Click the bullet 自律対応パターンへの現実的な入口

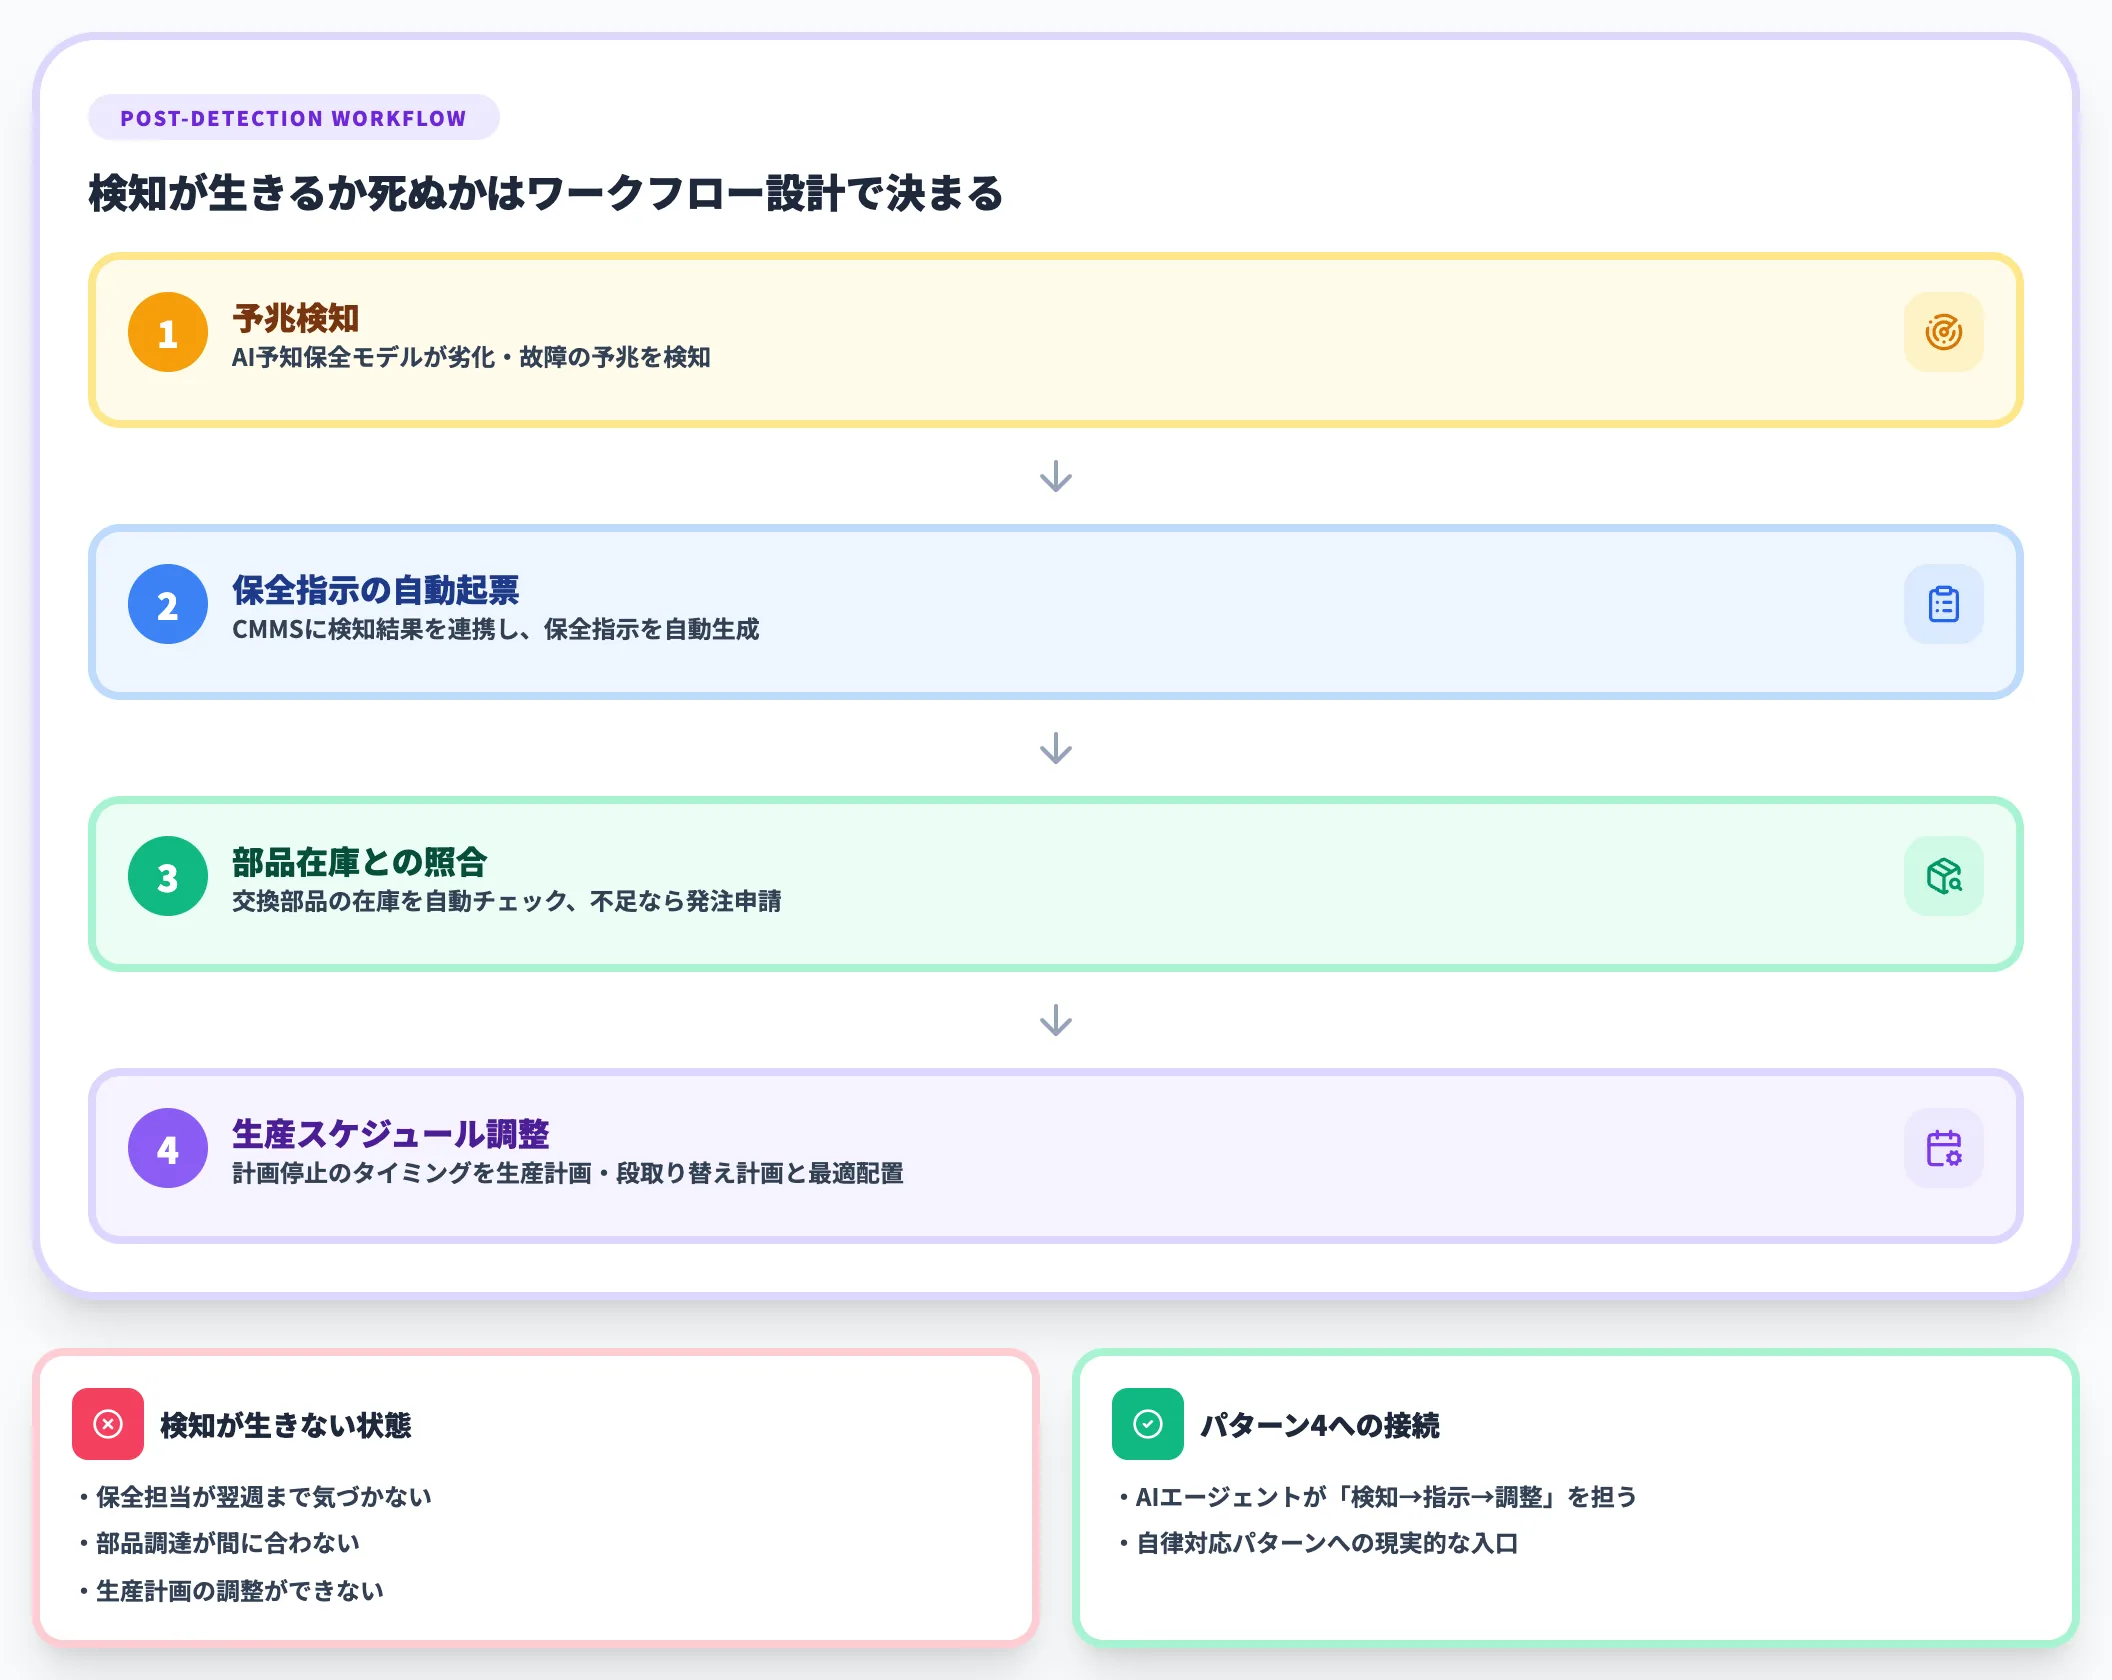coord(1319,1543)
